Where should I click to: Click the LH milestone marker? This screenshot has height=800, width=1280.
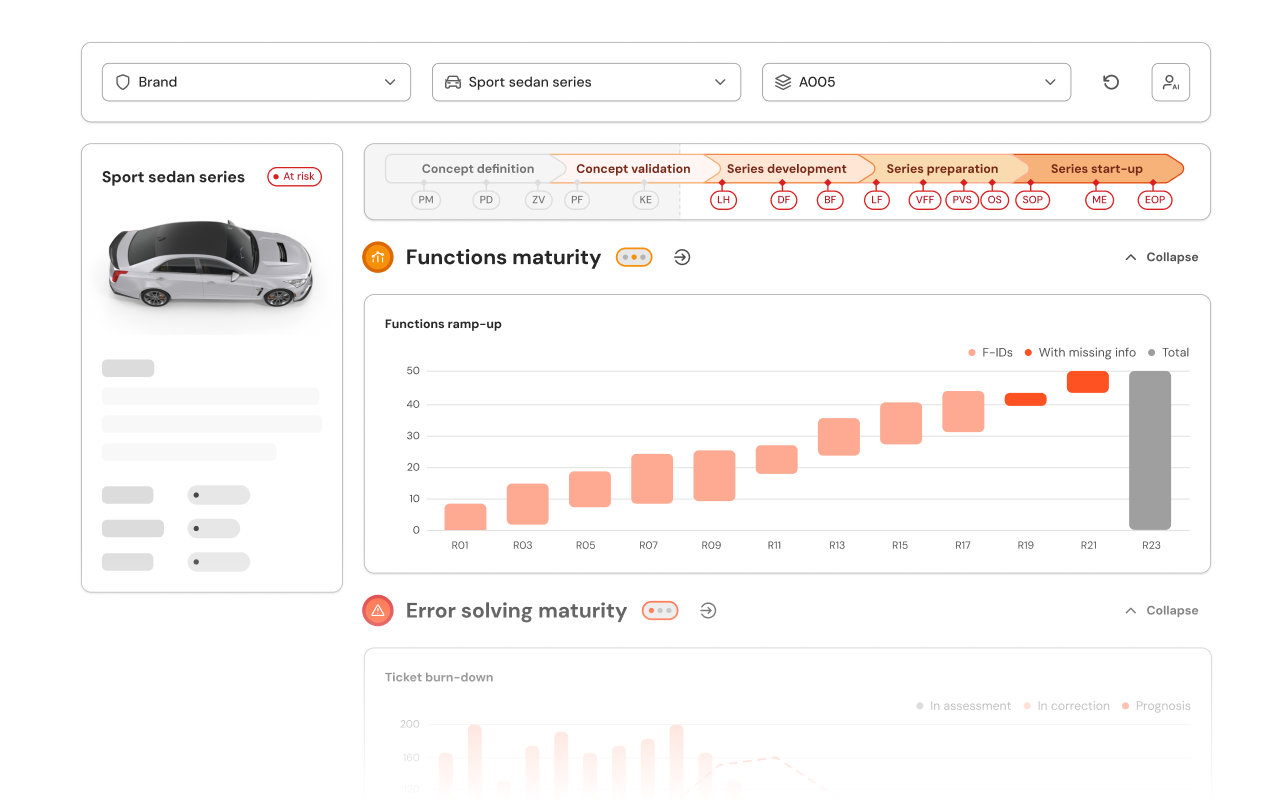[723, 200]
